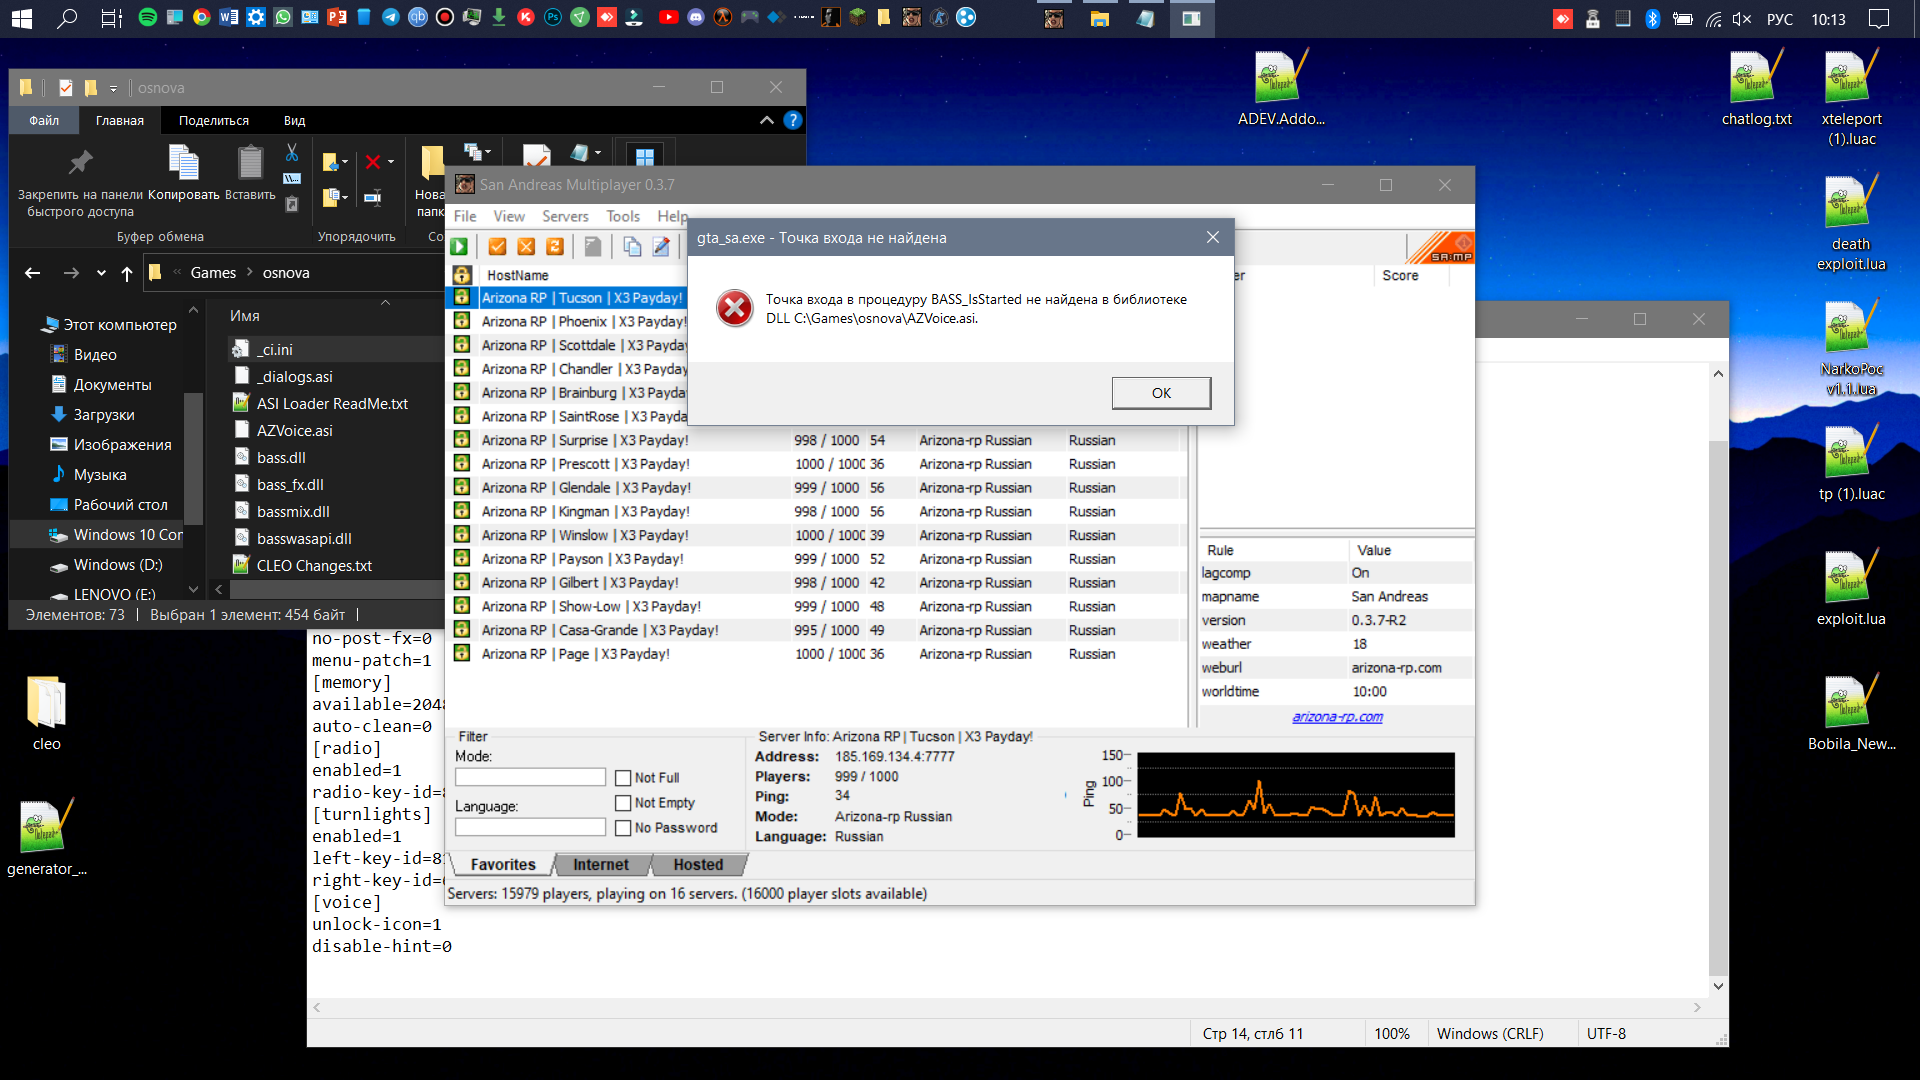Image resolution: width=1920 pixels, height=1080 pixels.
Task: Open WhatsApp from the taskbar
Action: pyautogui.click(x=283, y=18)
